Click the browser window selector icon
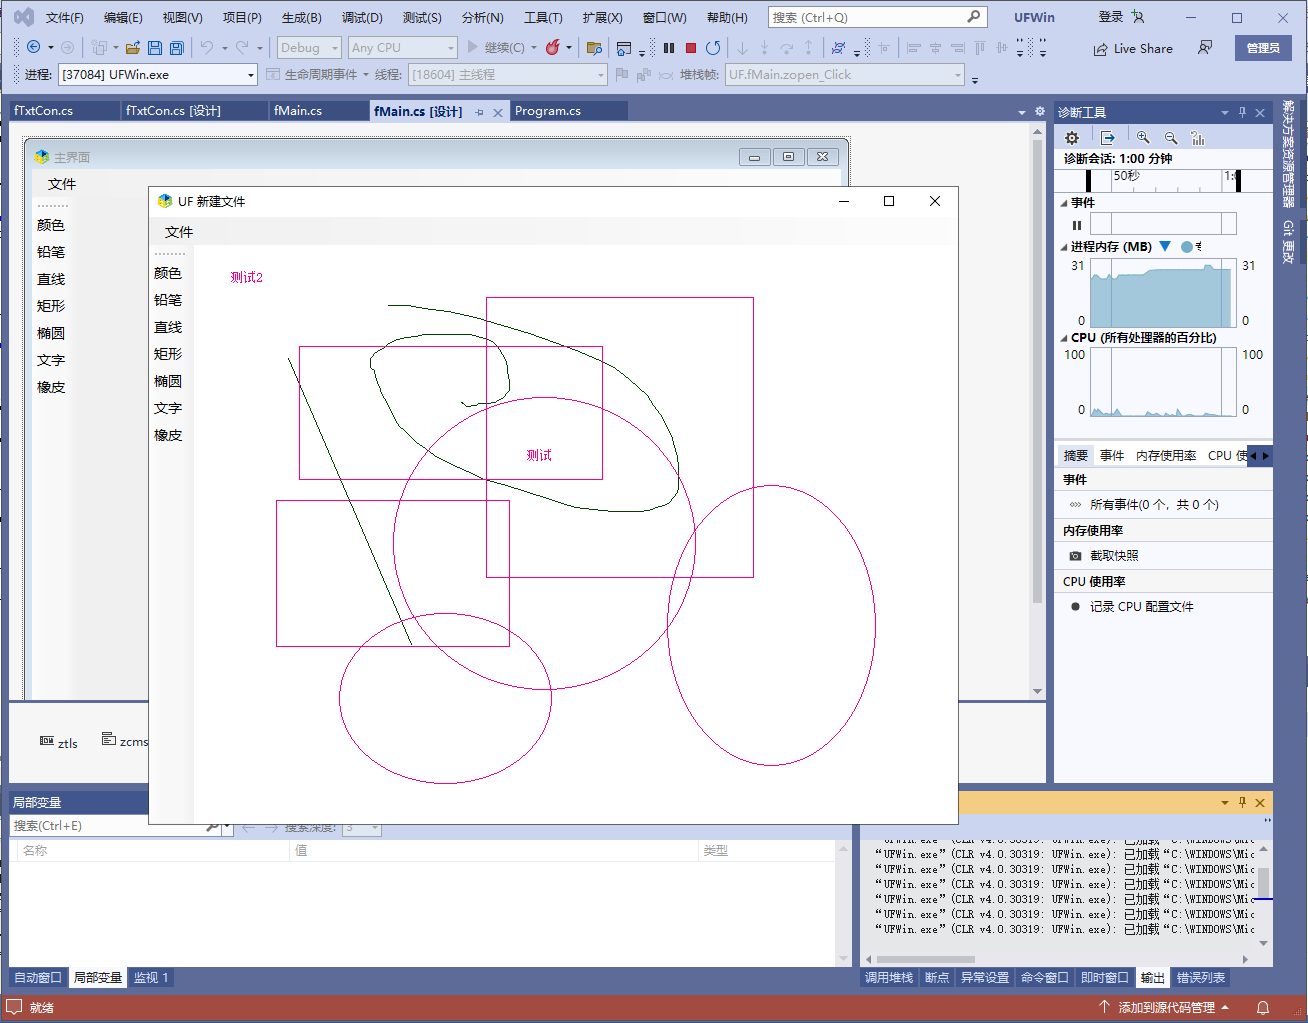This screenshot has height=1023, width=1308. coord(624,47)
